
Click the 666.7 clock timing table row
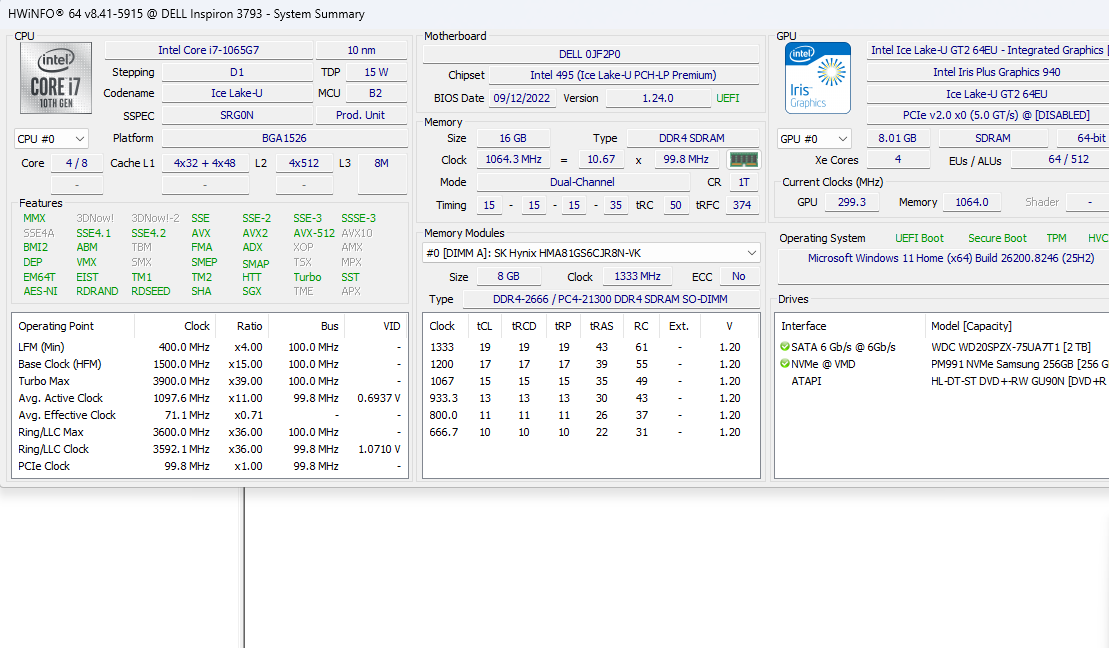[590, 432]
